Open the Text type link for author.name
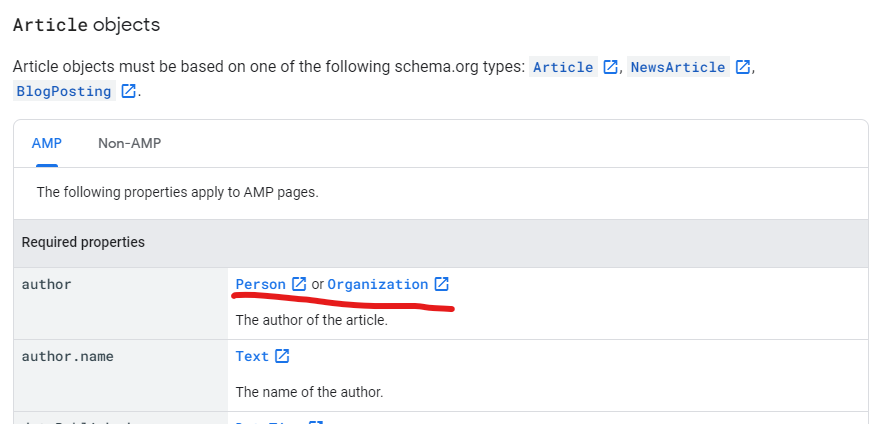880x424 pixels. tap(252, 356)
